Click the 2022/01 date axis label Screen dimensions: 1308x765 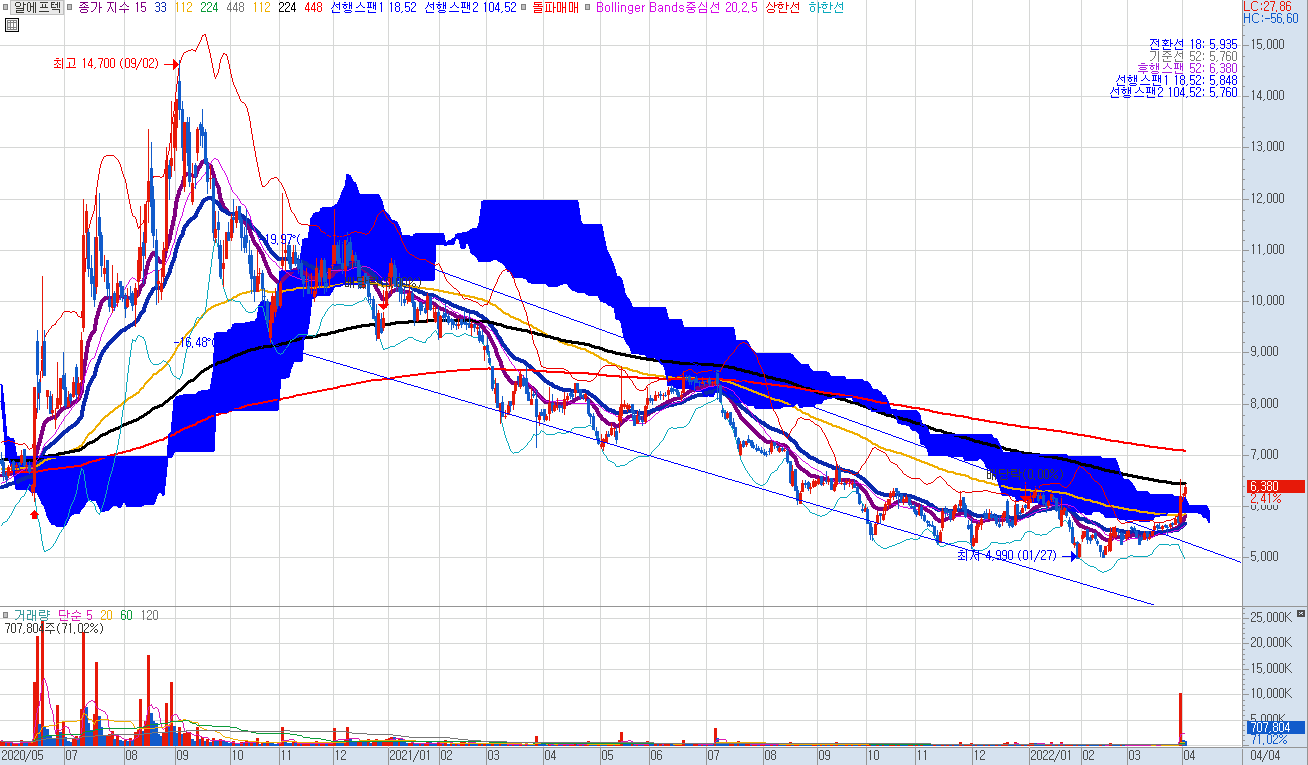pyautogui.click(x=1051, y=757)
